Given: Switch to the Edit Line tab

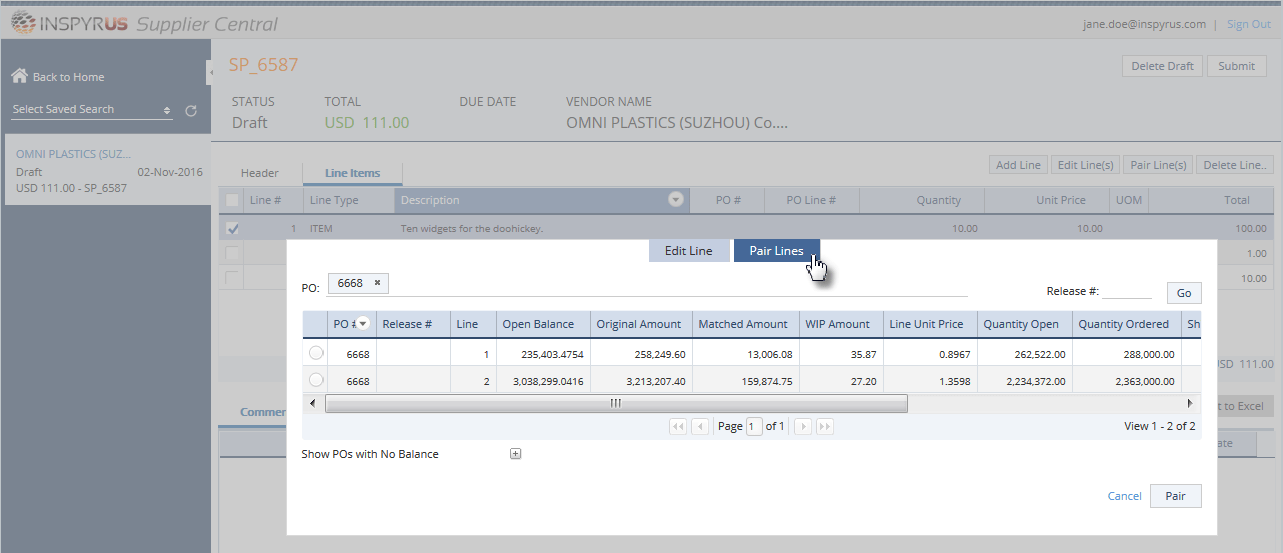Looking at the screenshot, I should click(689, 251).
